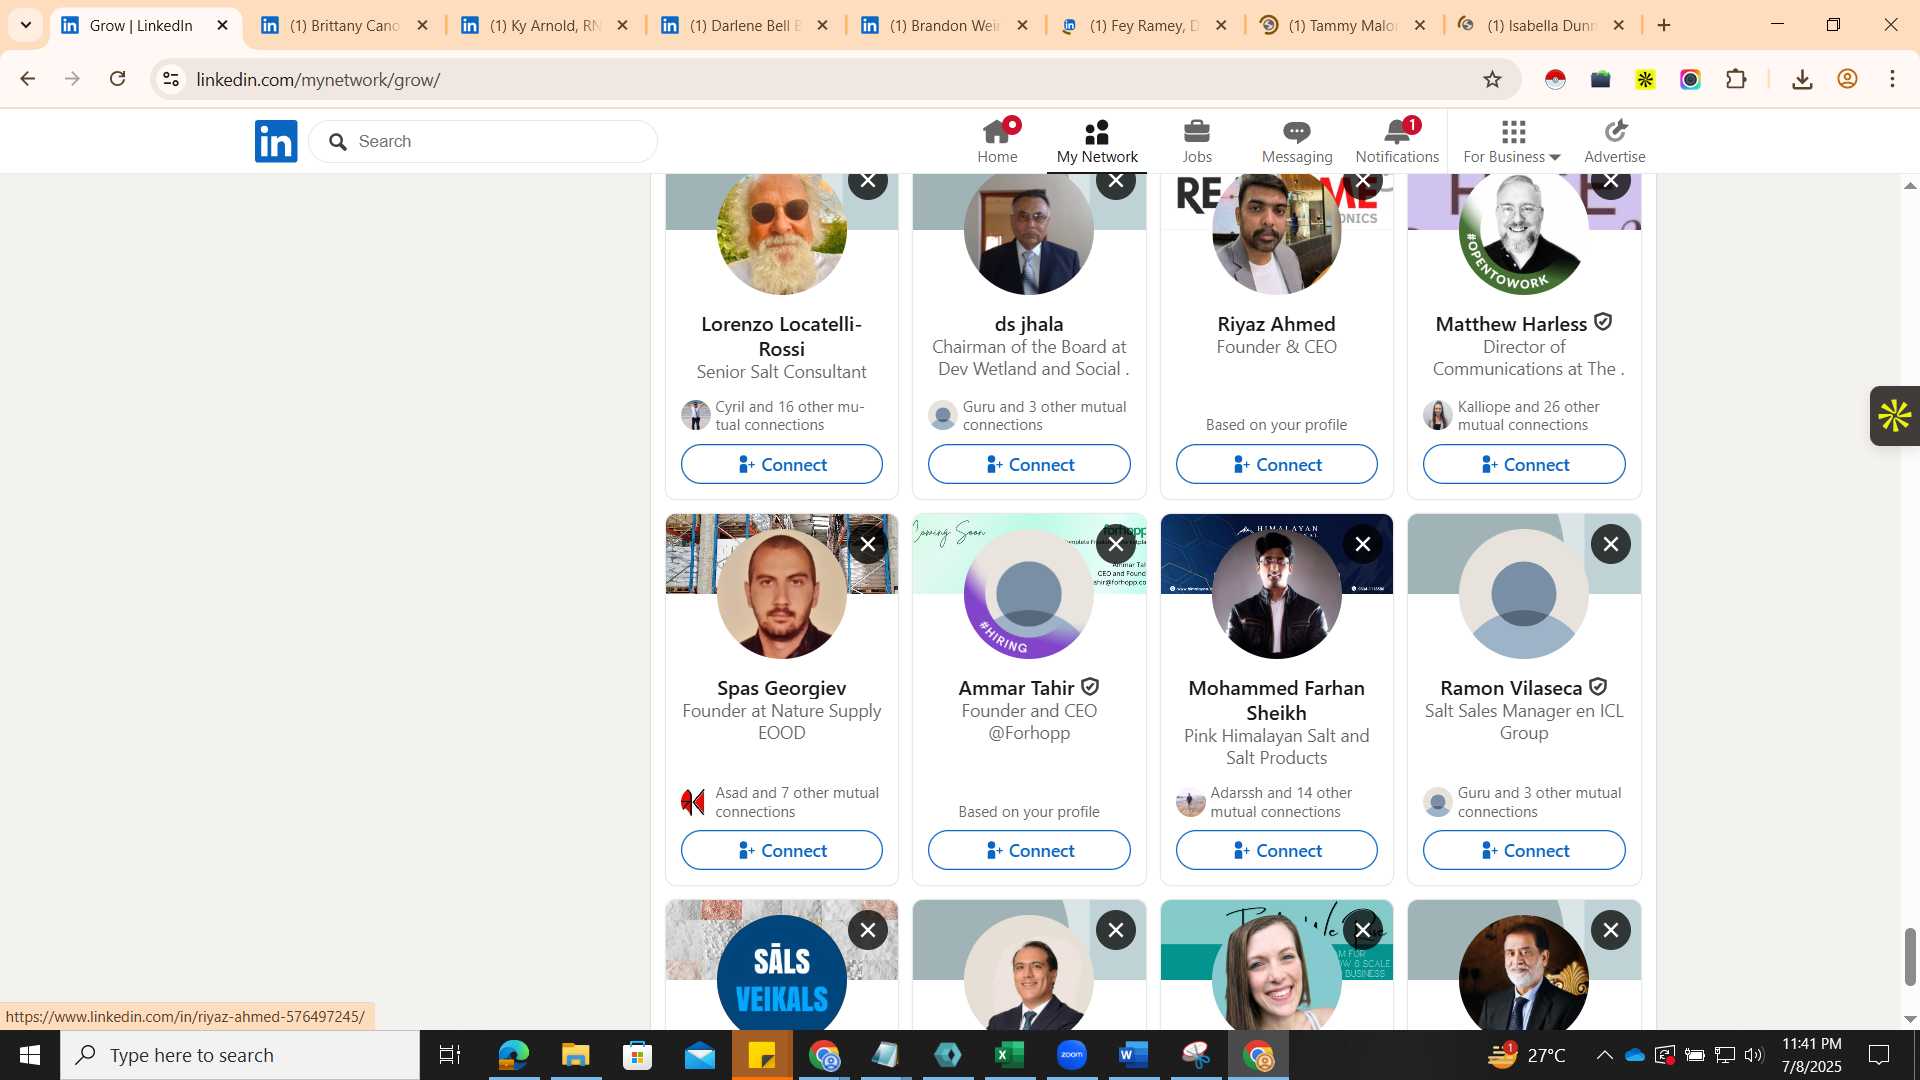1920x1080 pixels.
Task: Expand the For Business dropdown
Action: (x=1511, y=142)
